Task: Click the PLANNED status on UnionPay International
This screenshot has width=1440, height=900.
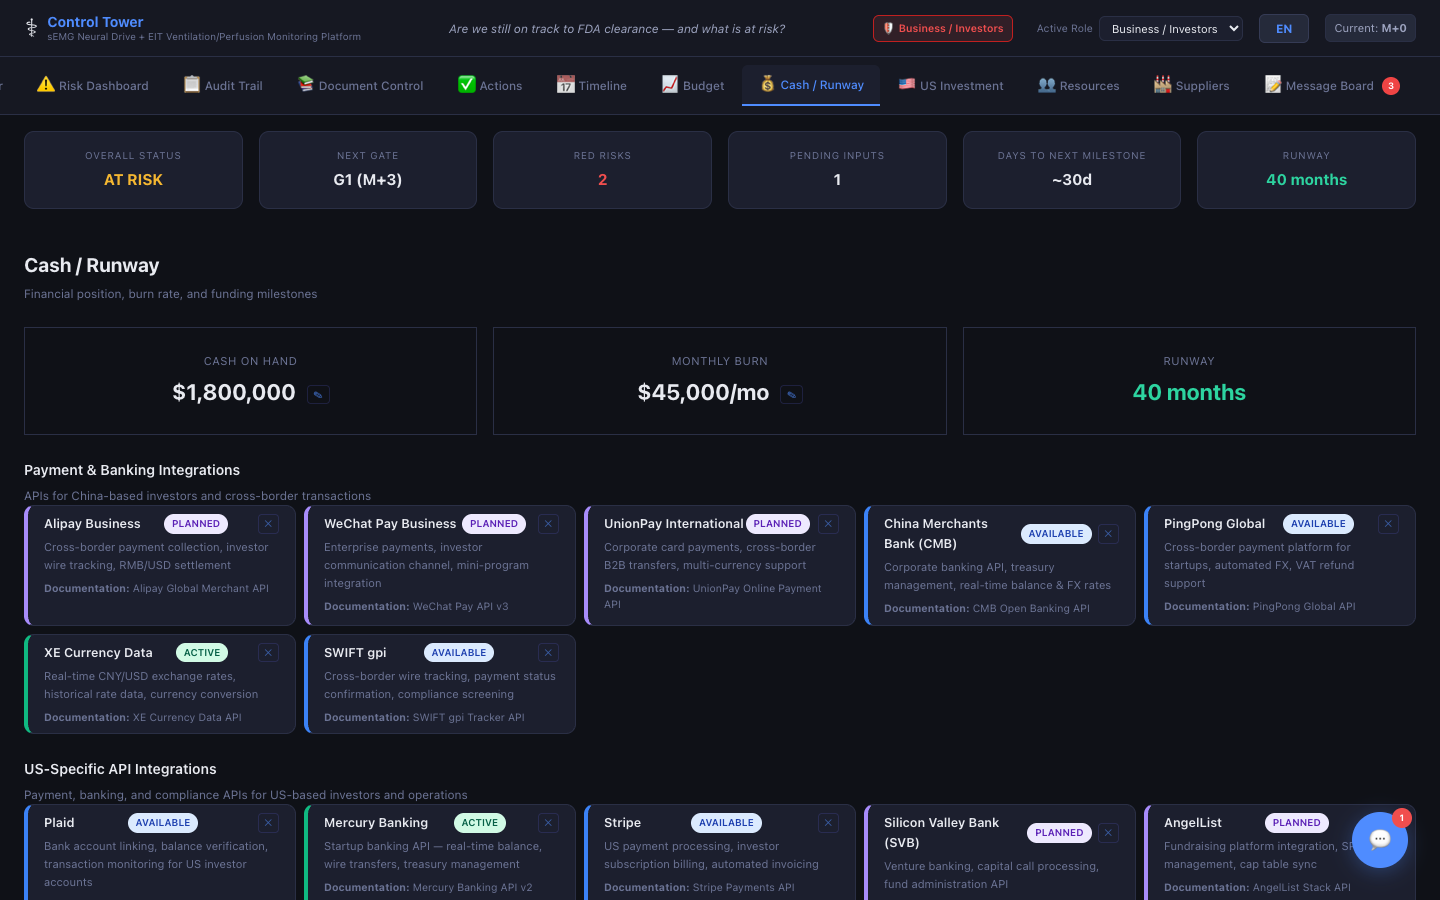Action: point(777,524)
